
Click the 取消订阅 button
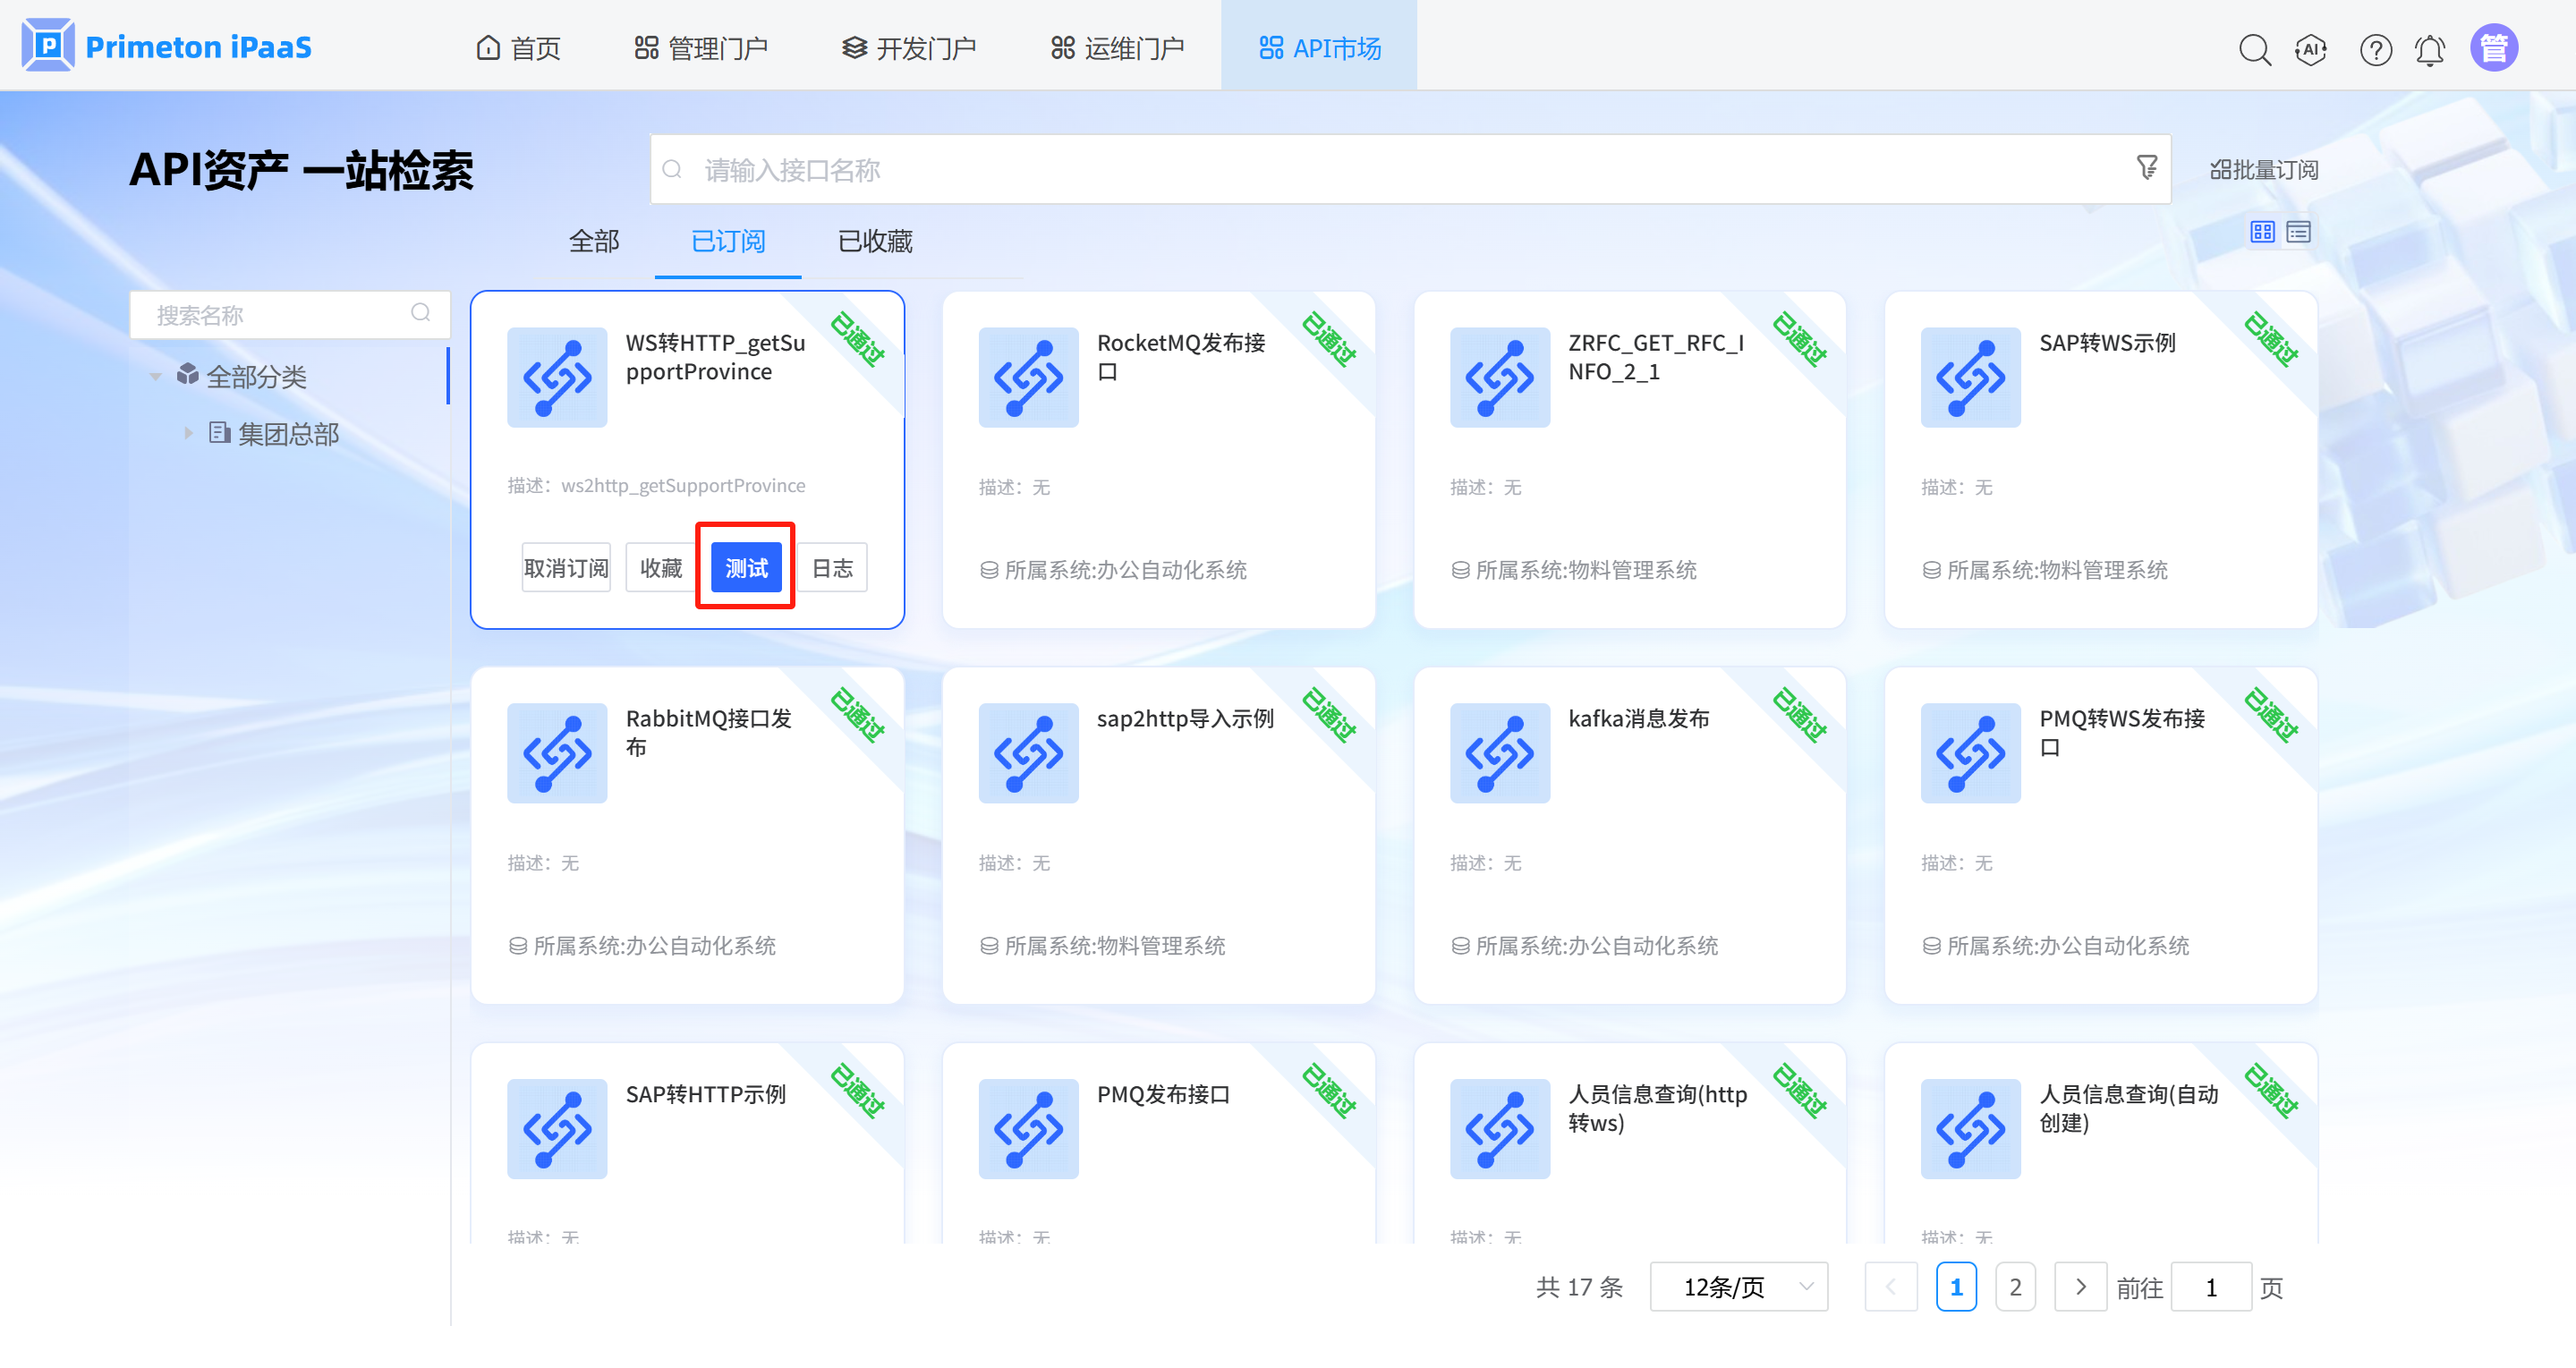pos(566,568)
